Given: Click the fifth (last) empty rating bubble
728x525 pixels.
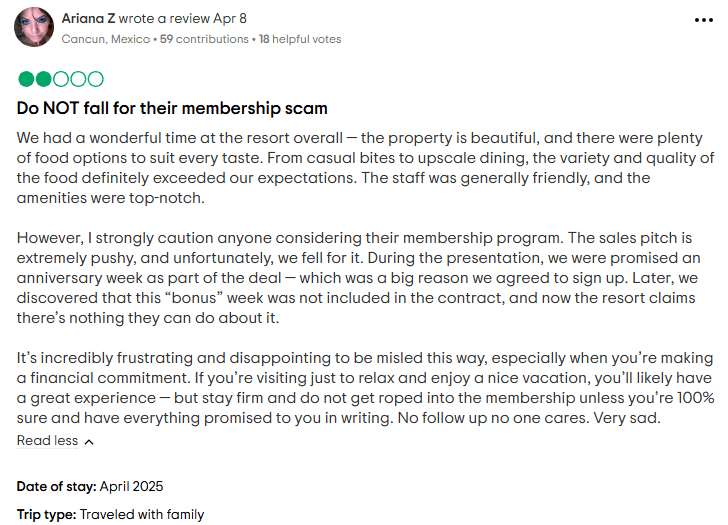Looking at the screenshot, I should 95,79.
